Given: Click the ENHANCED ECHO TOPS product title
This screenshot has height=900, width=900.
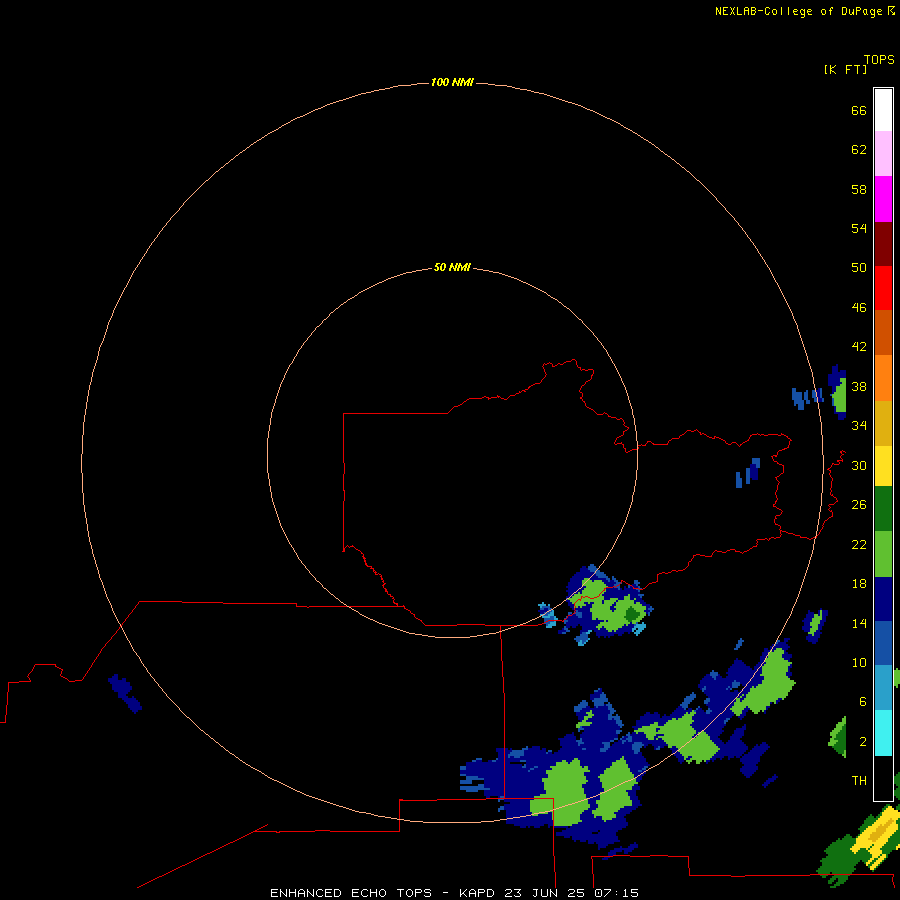Looking at the screenshot, I should [x=351, y=893].
